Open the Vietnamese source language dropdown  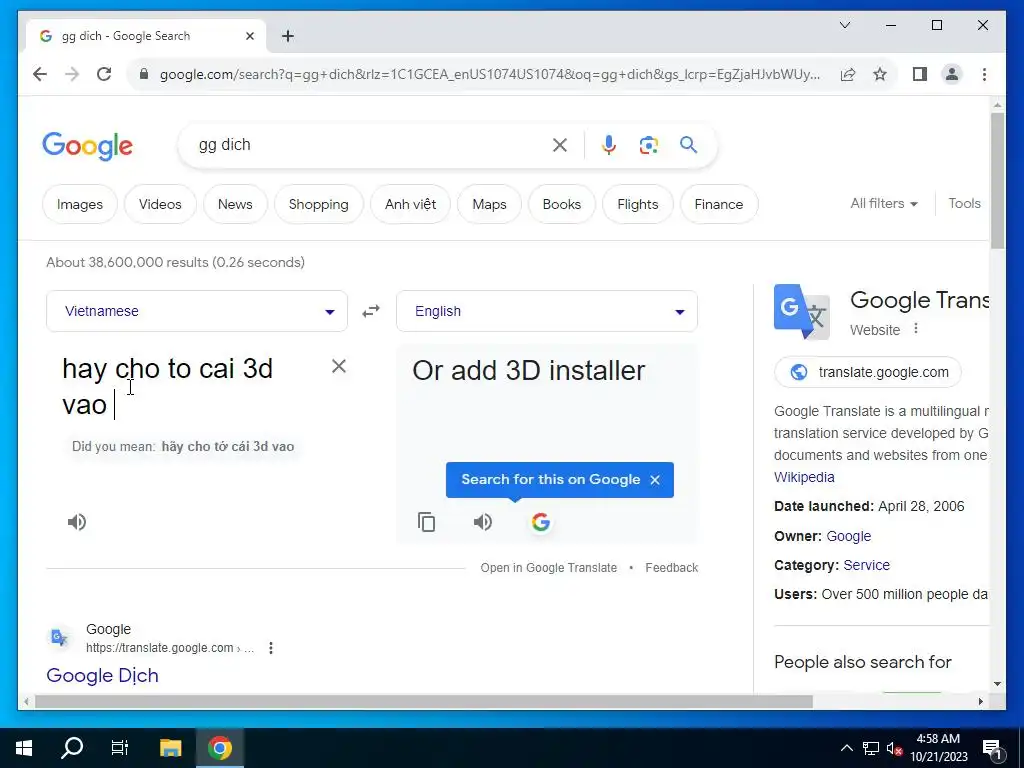tap(197, 312)
